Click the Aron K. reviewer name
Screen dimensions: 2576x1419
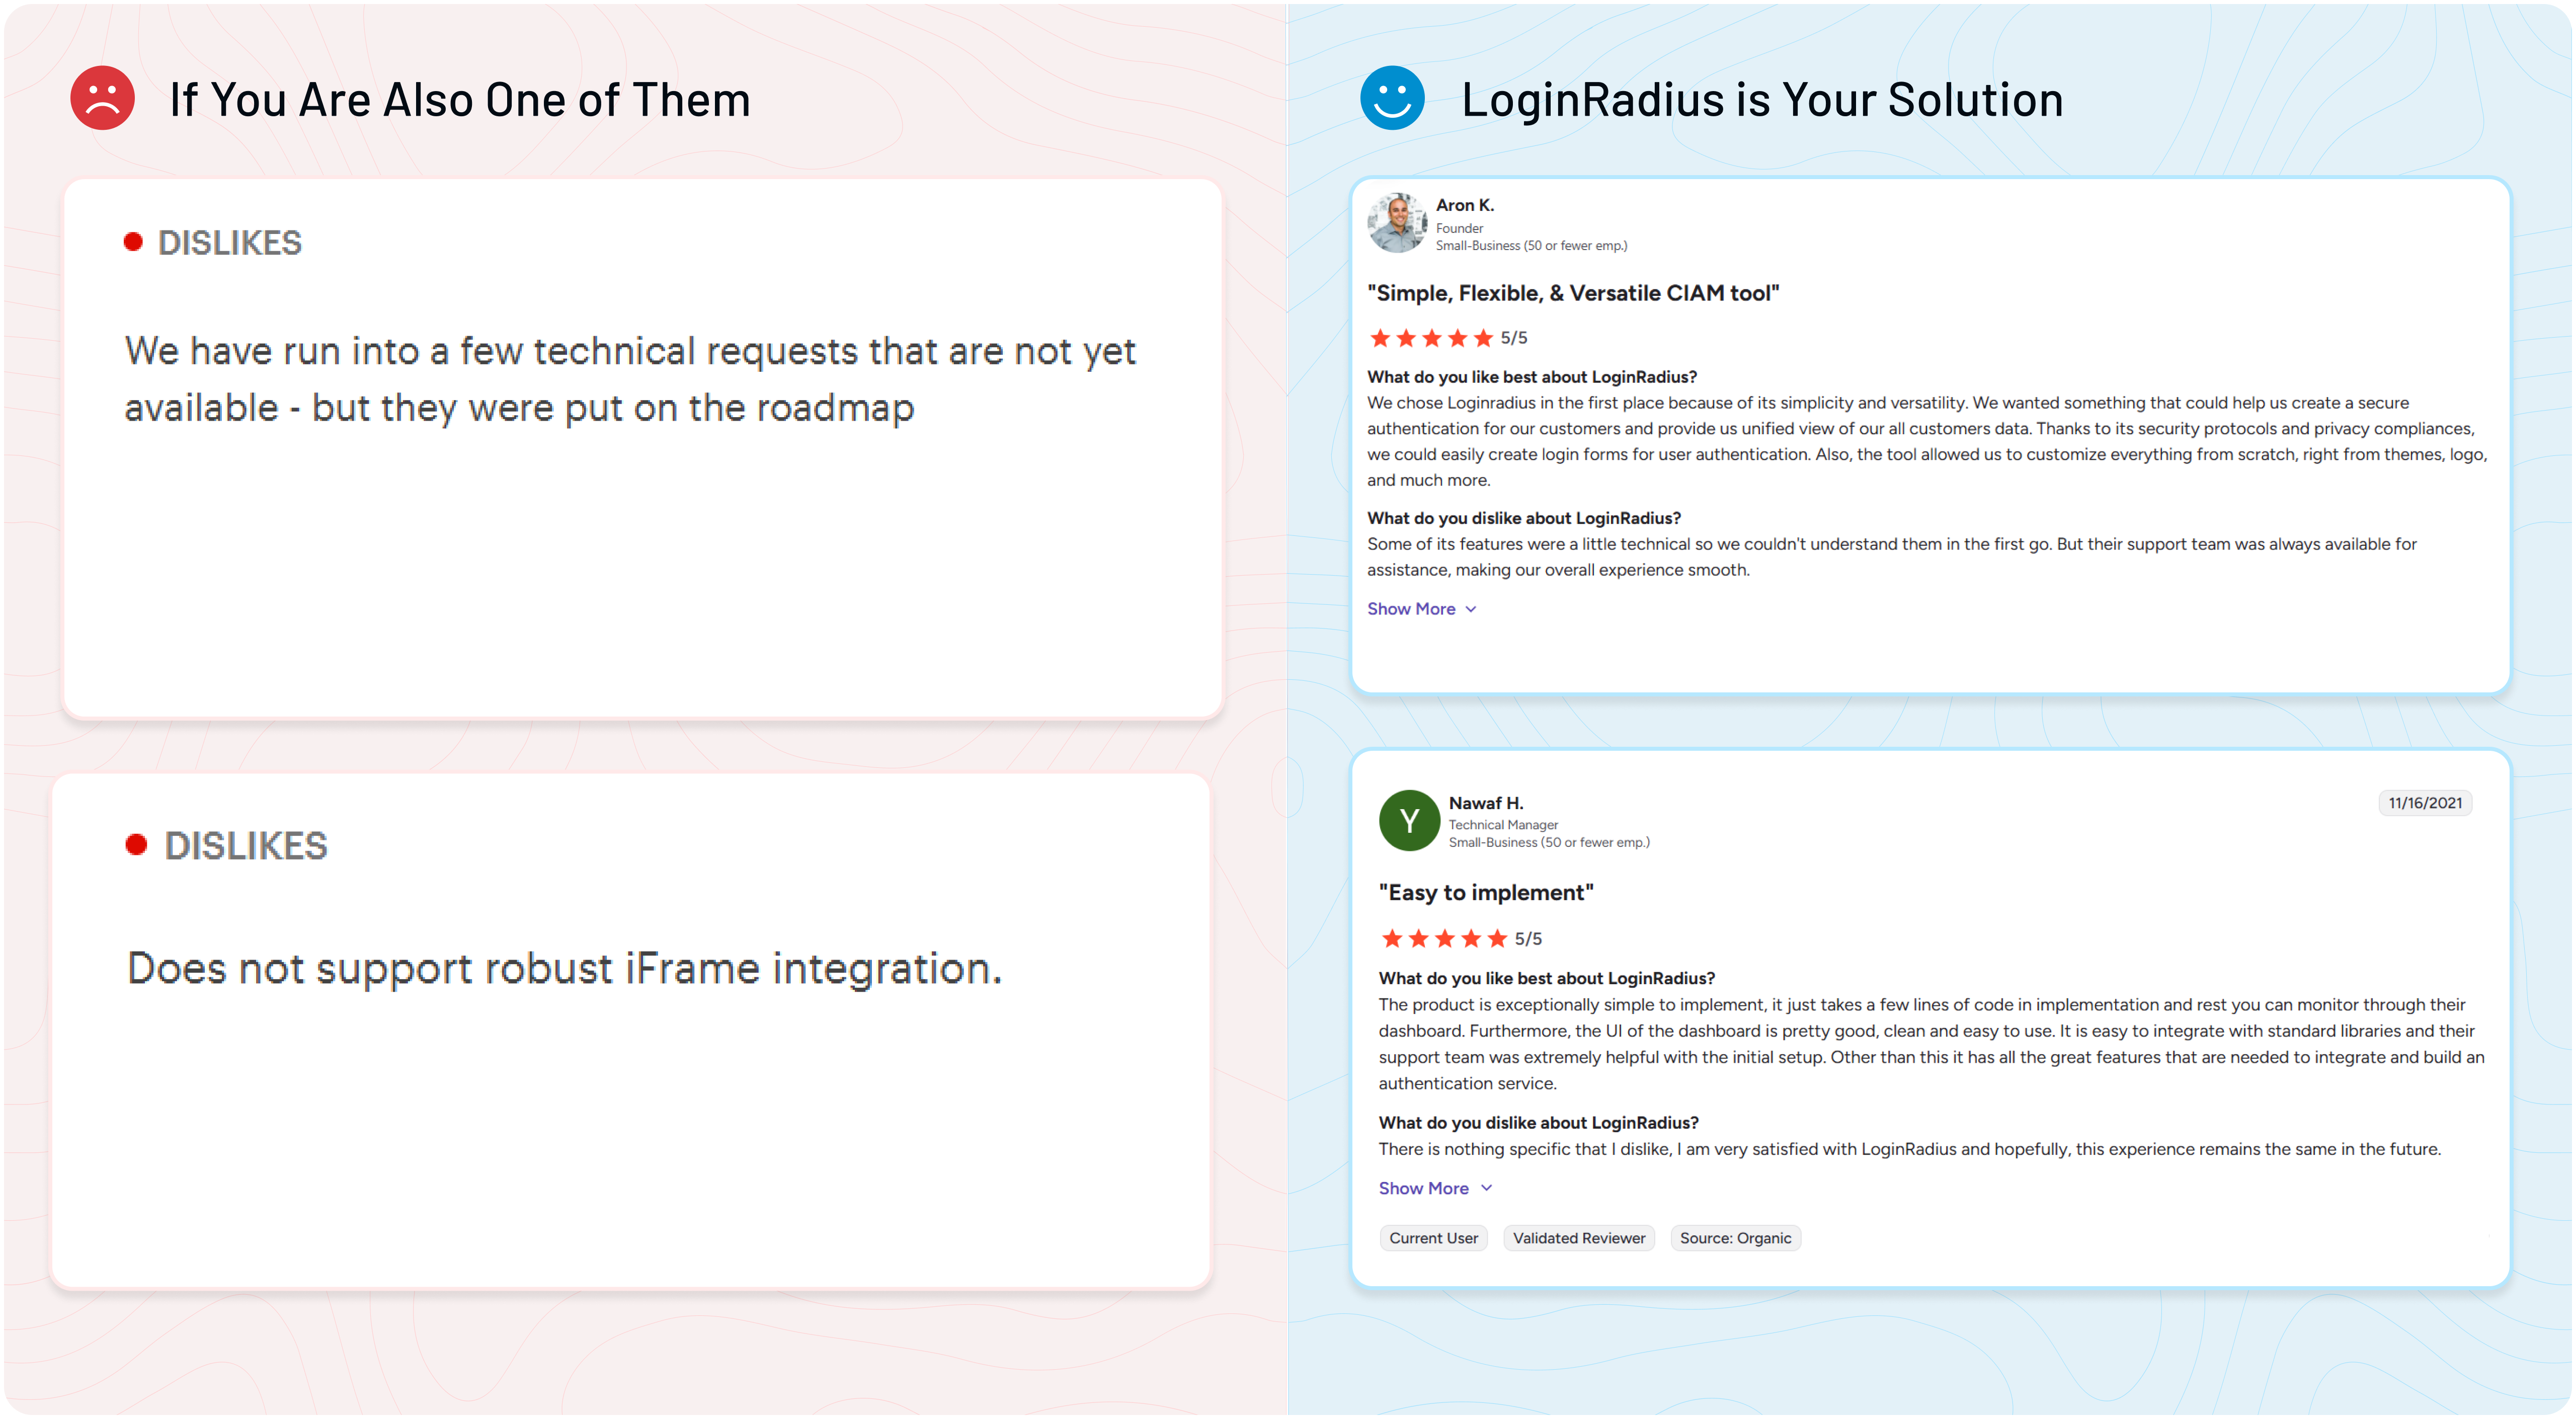tap(1464, 205)
